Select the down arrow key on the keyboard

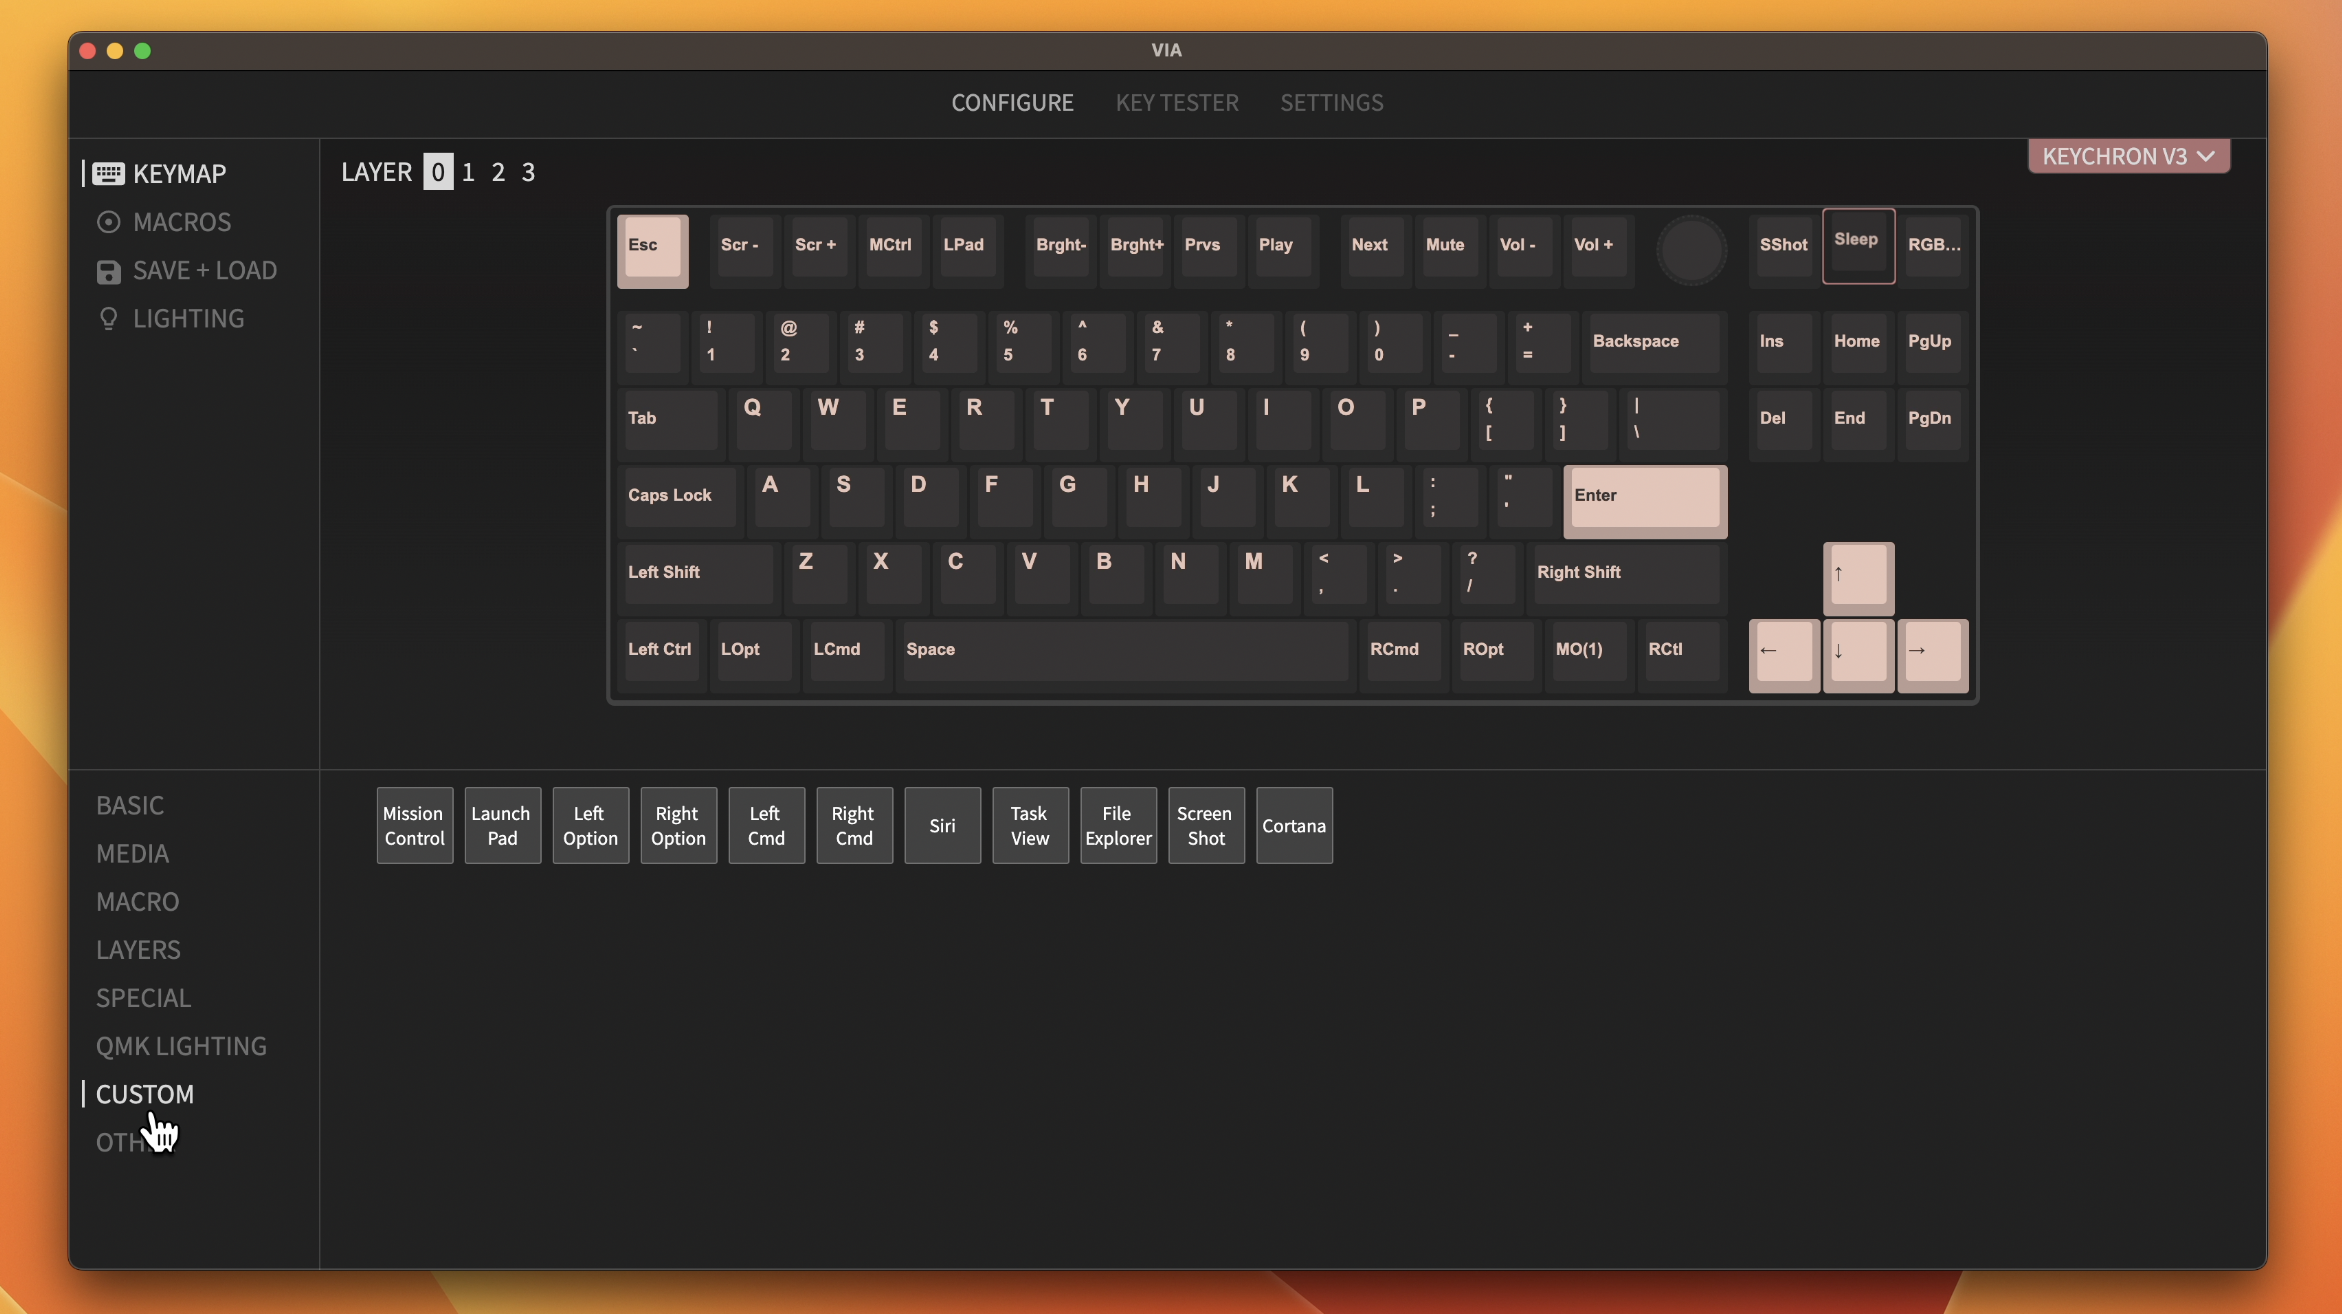point(1858,652)
